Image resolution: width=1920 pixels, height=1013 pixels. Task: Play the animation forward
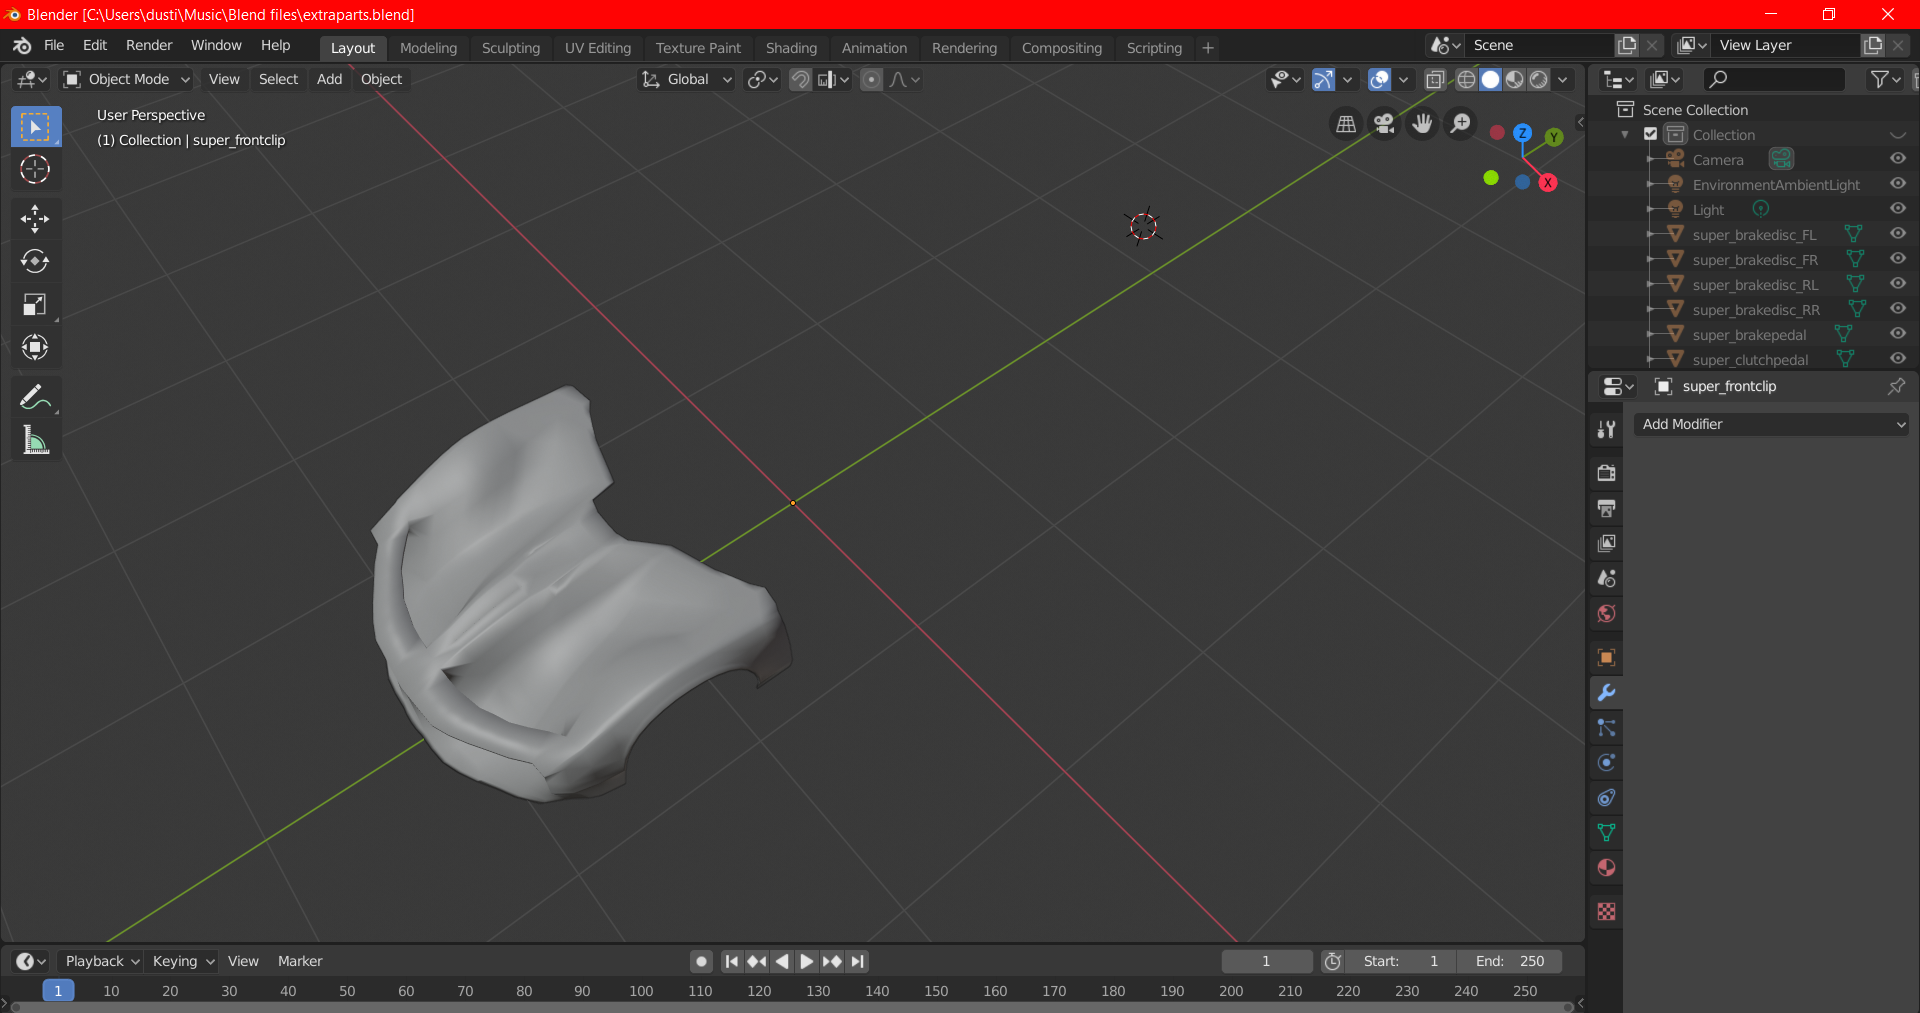click(807, 961)
